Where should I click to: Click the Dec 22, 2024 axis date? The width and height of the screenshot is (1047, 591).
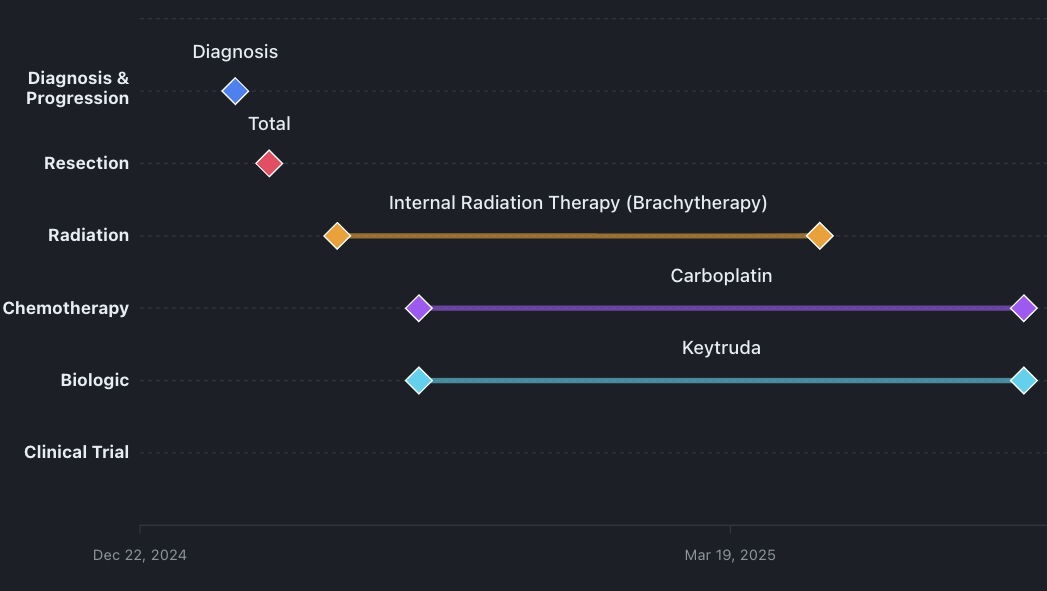click(x=140, y=555)
